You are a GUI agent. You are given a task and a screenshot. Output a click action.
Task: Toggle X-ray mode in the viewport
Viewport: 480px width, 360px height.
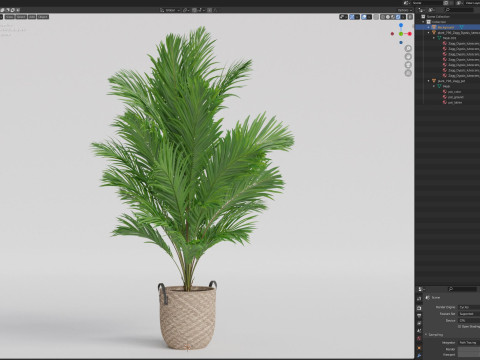[x=376, y=17]
